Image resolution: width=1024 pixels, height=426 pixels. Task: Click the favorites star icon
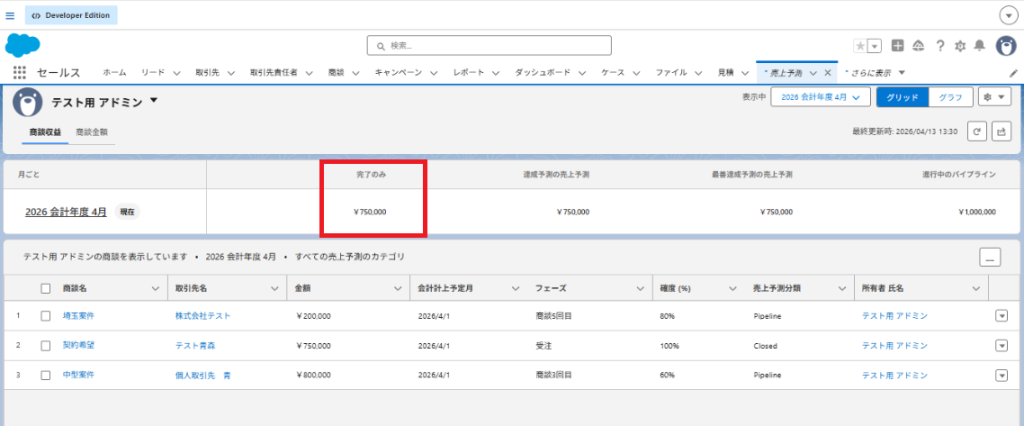coord(860,46)
